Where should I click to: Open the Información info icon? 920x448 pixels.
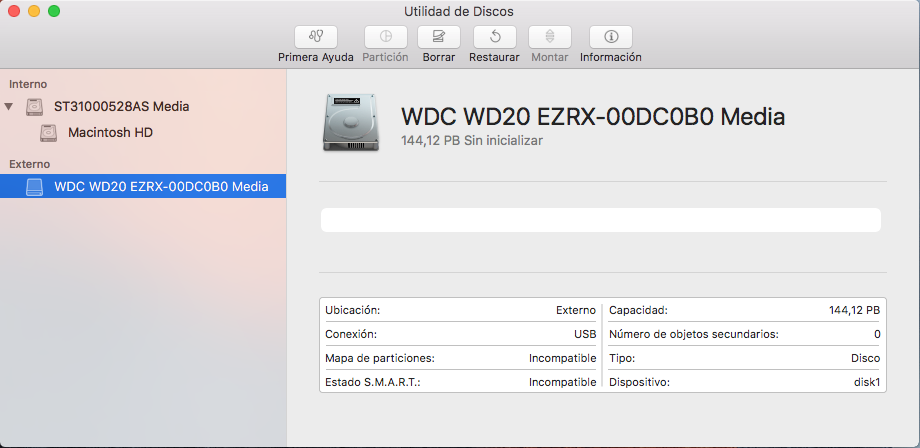click(611, 37)
